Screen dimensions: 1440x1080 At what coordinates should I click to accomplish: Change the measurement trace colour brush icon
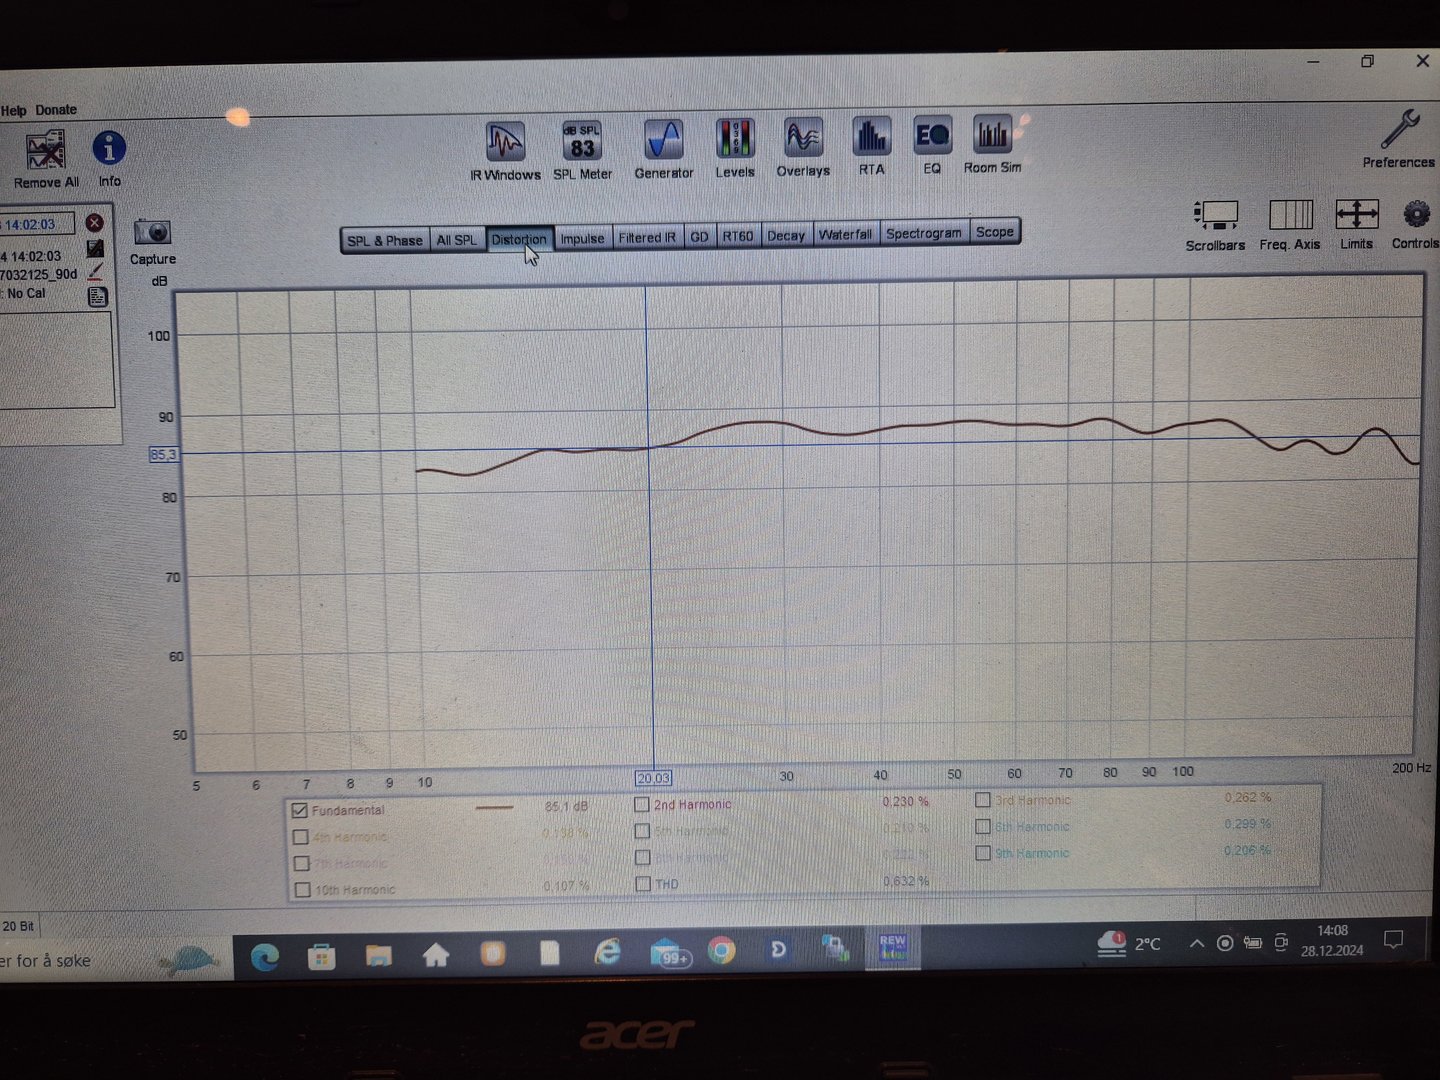pos(95,272)
